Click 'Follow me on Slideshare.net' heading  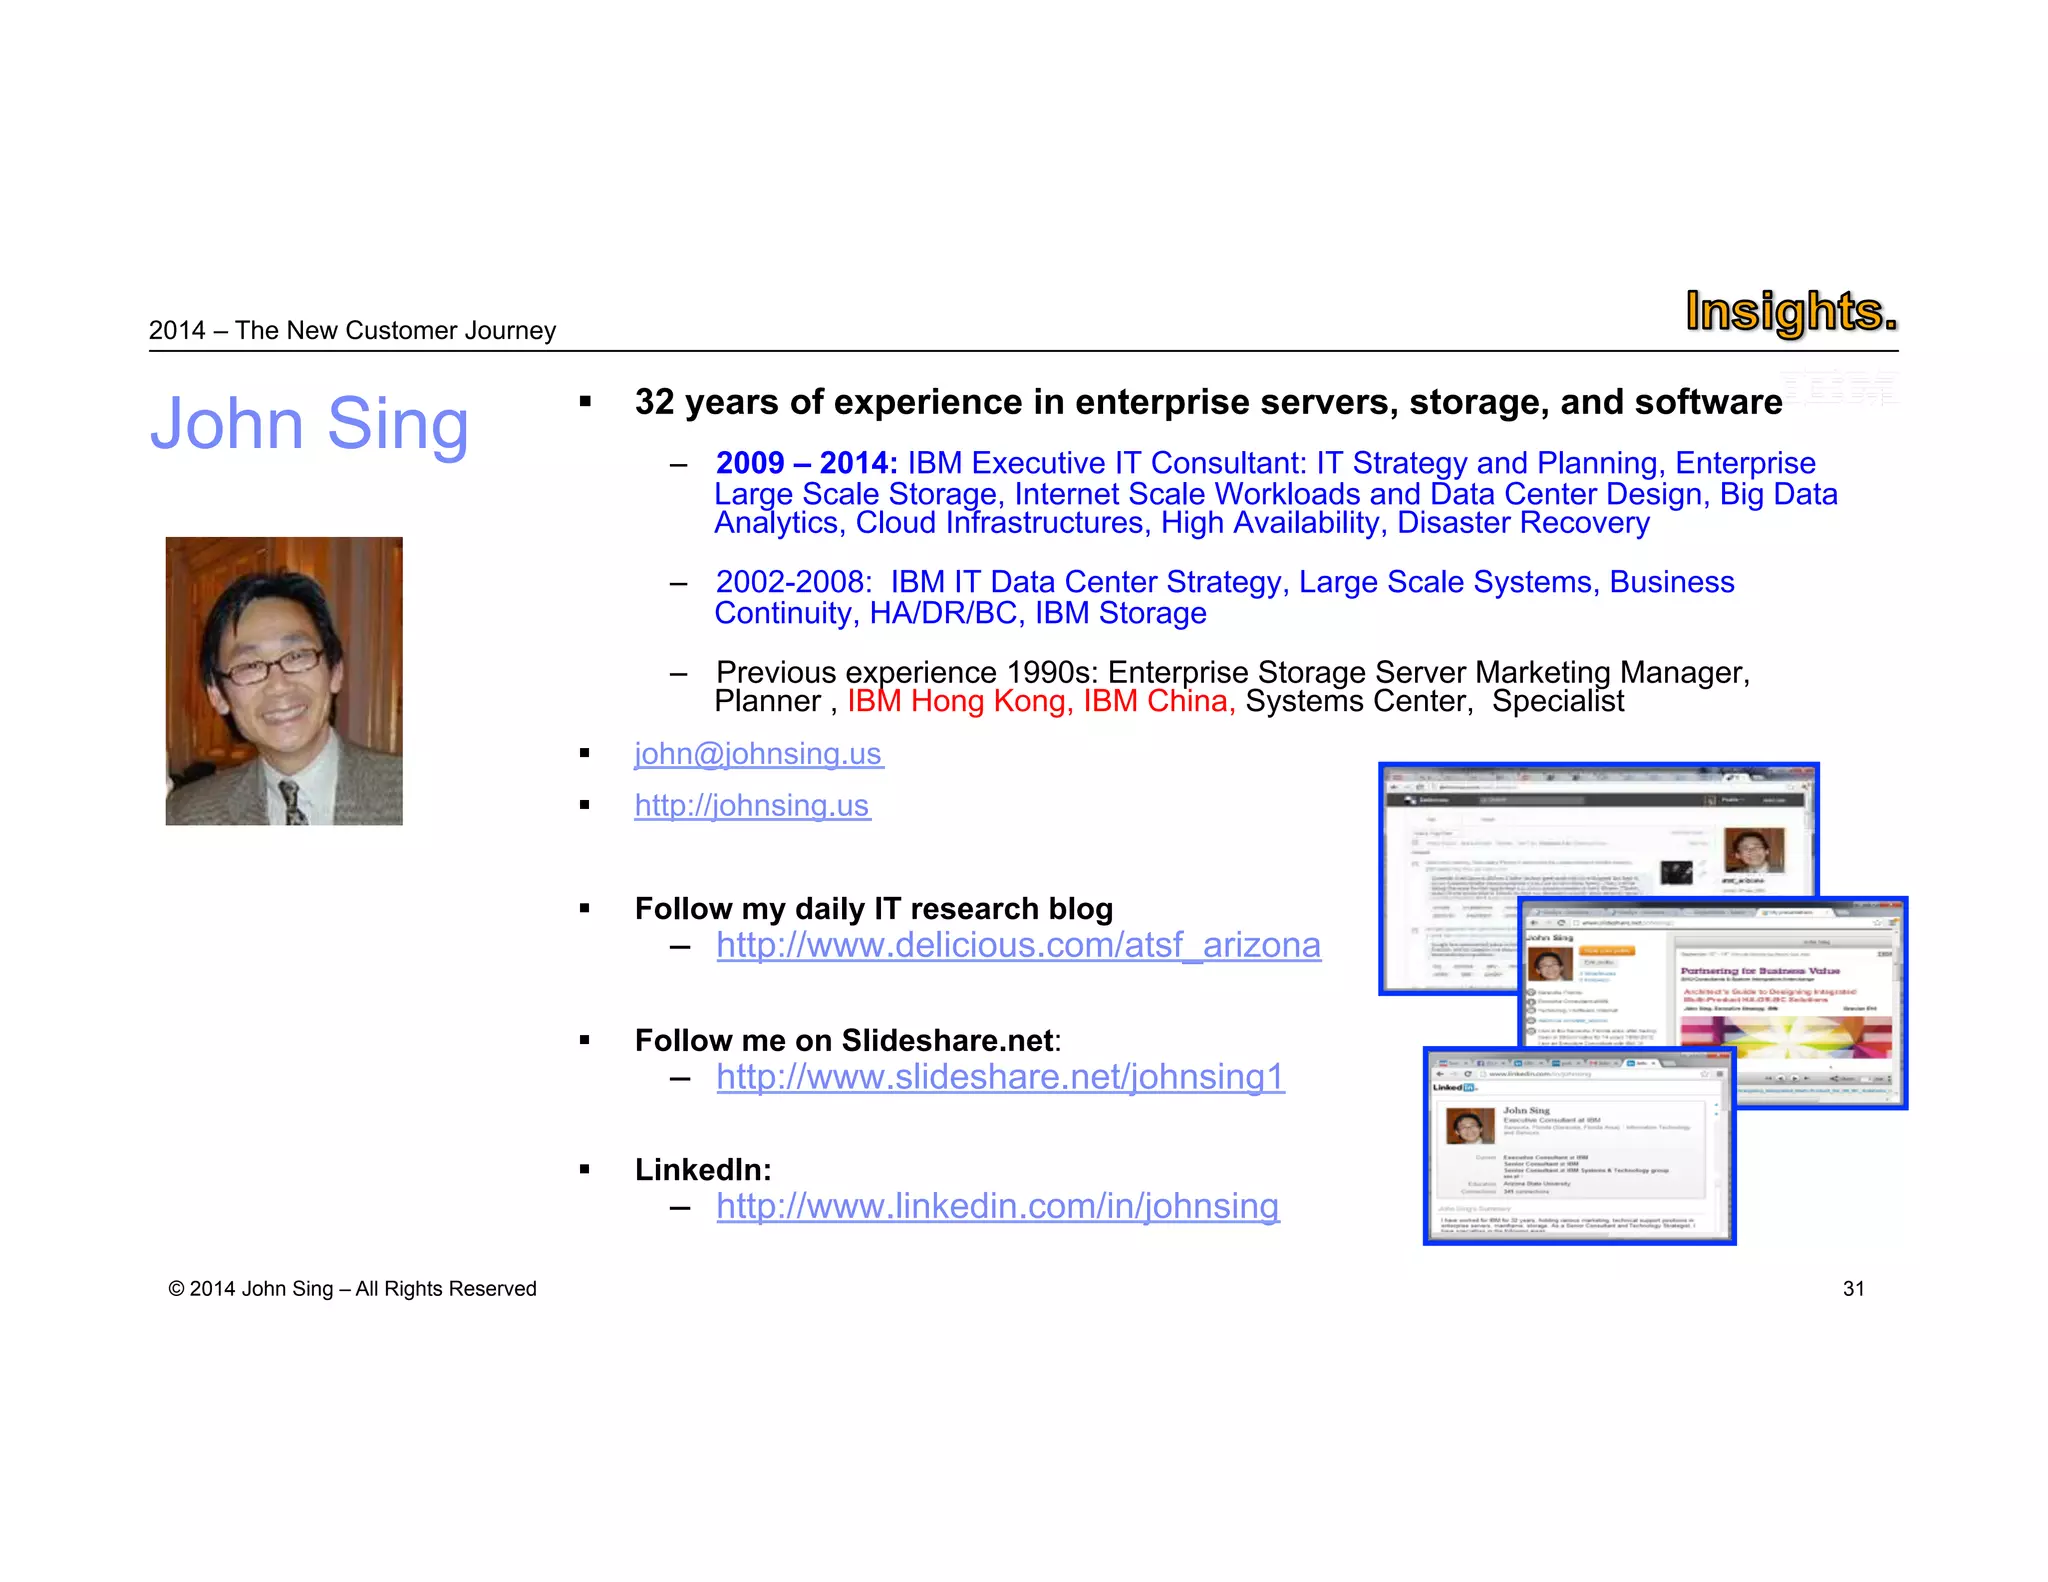(847, 1041)
